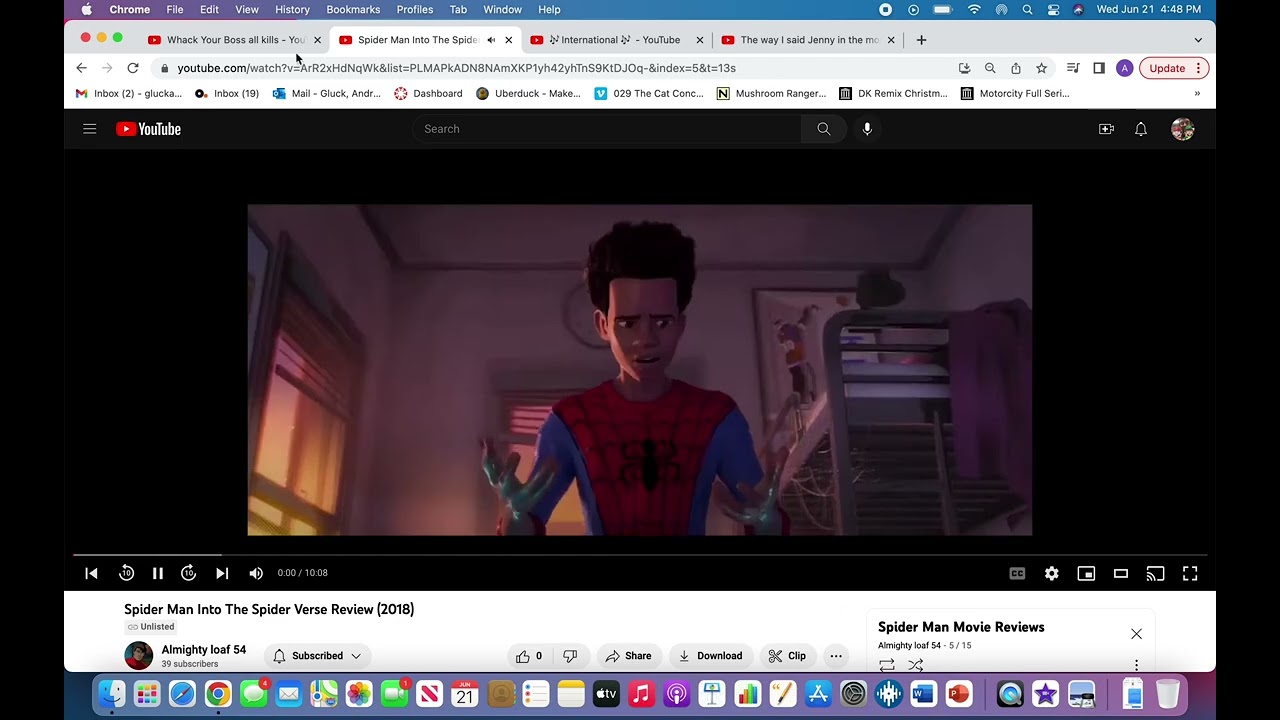Switch to International YouTube tab

[x=615, y=40]
